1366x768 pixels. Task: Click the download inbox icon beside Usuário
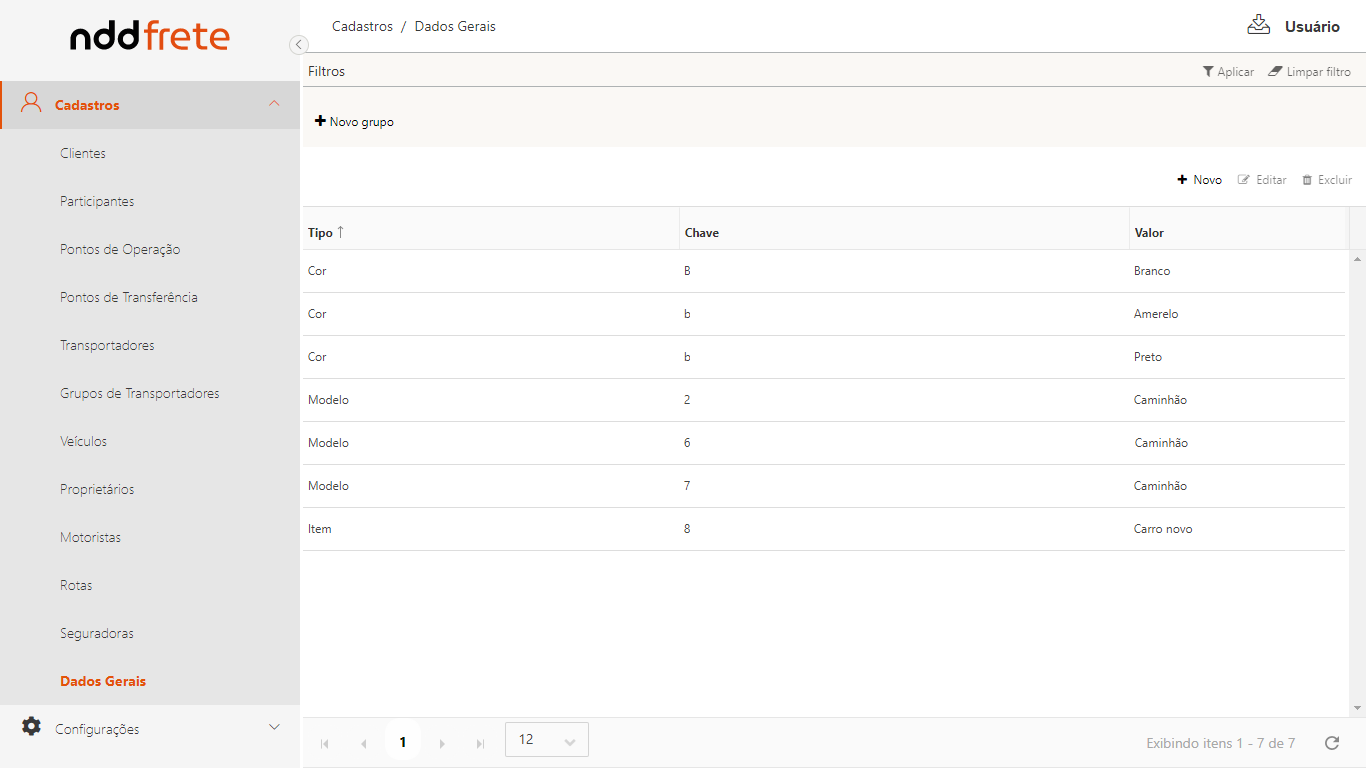coord(1258,26)
